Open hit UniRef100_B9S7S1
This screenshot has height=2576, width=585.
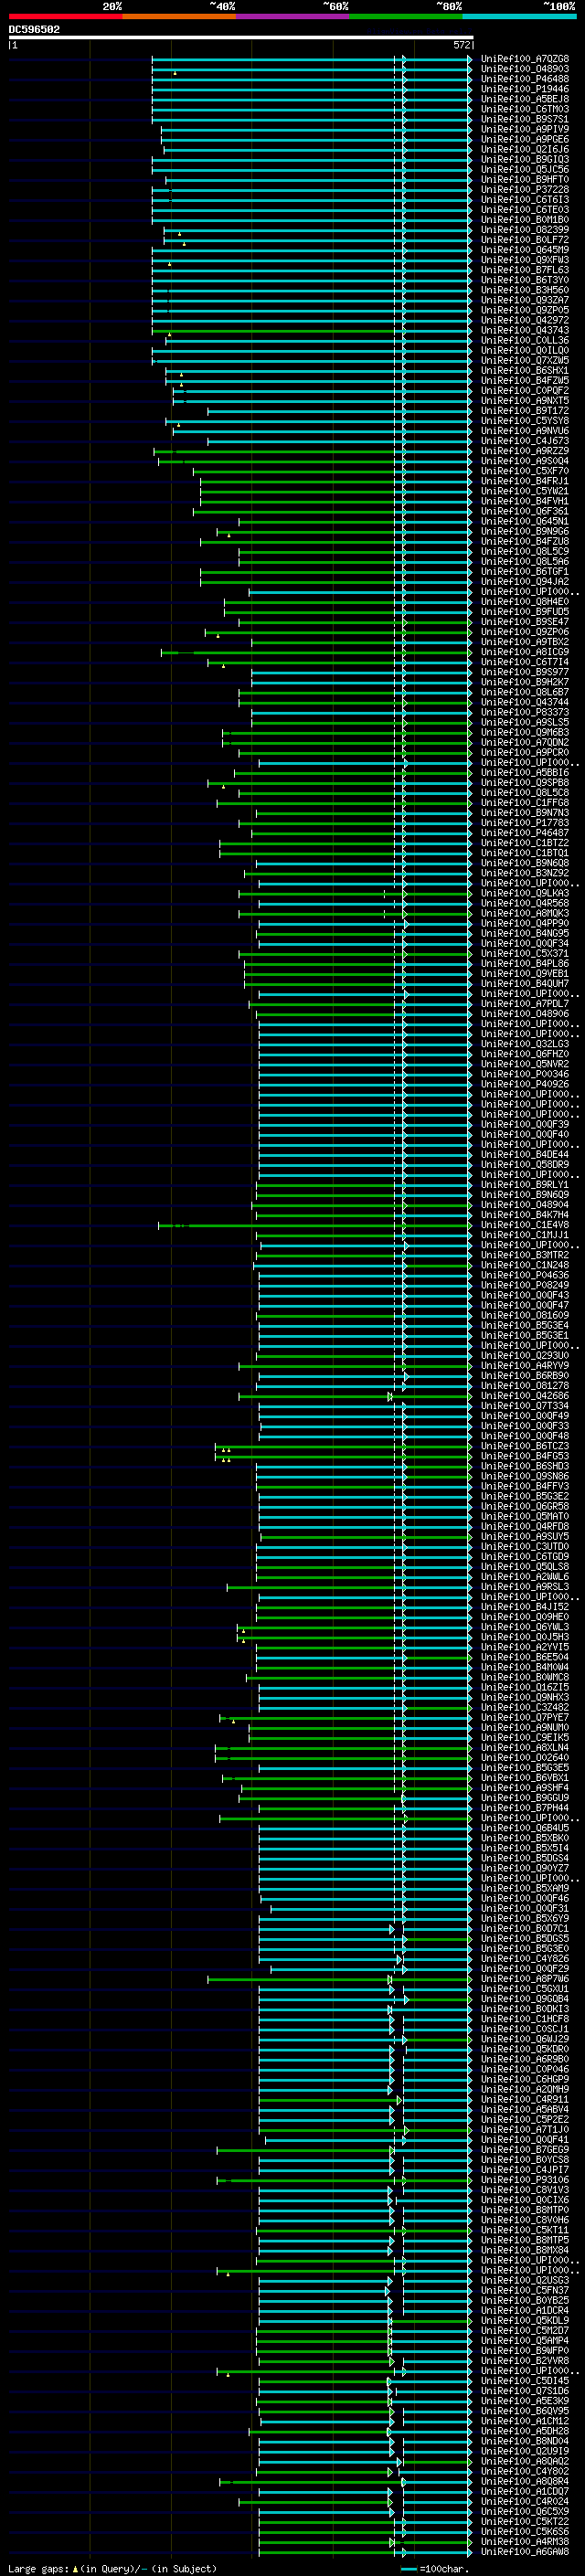pos(525,119)
